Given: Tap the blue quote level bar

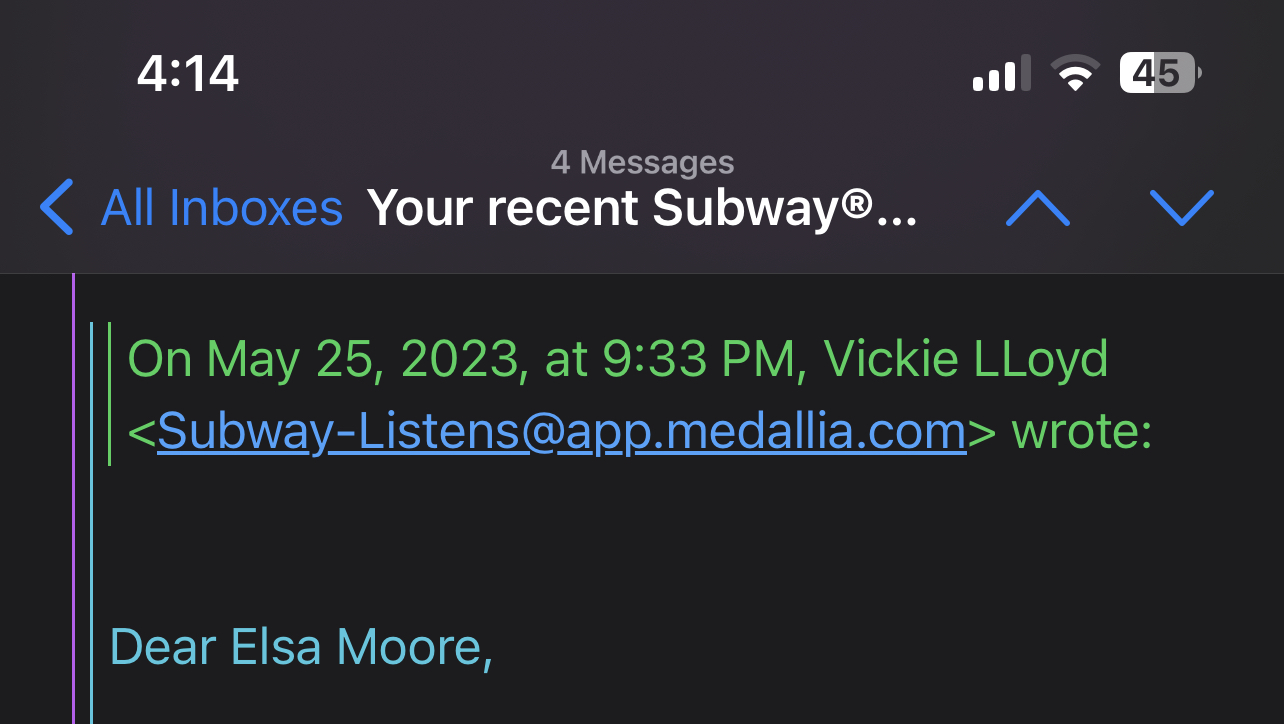Looking at the screenshot, I should [92, 520].
